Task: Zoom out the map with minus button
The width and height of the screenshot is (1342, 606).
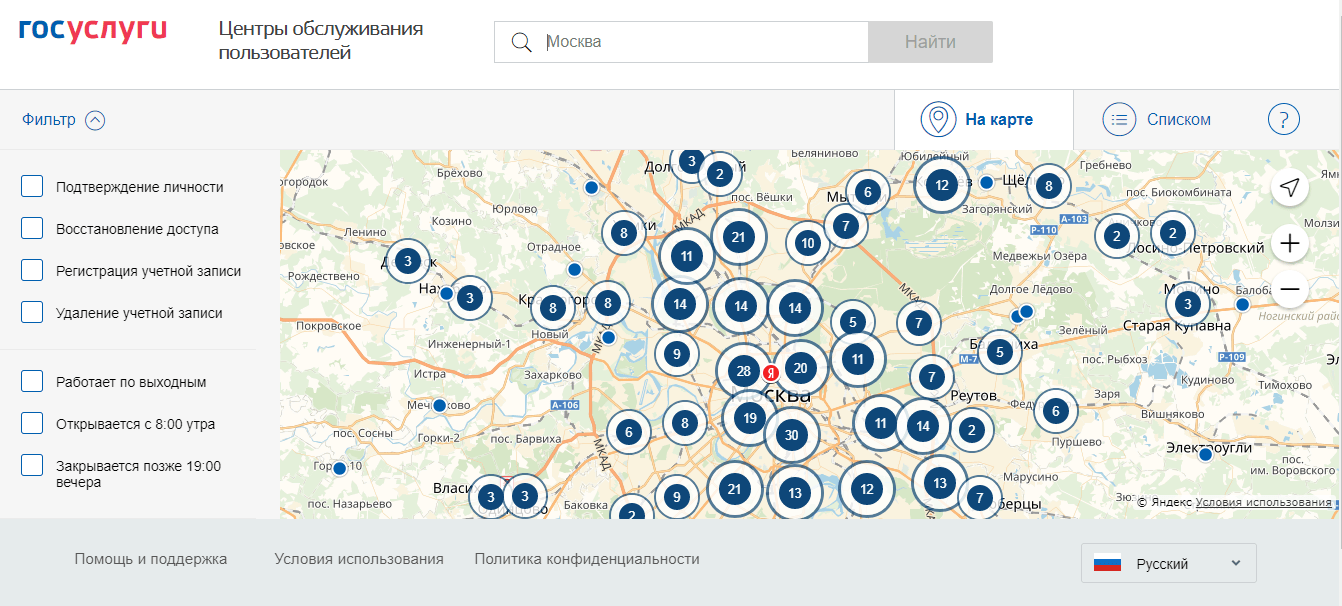Action: [x=1290, y=290]
